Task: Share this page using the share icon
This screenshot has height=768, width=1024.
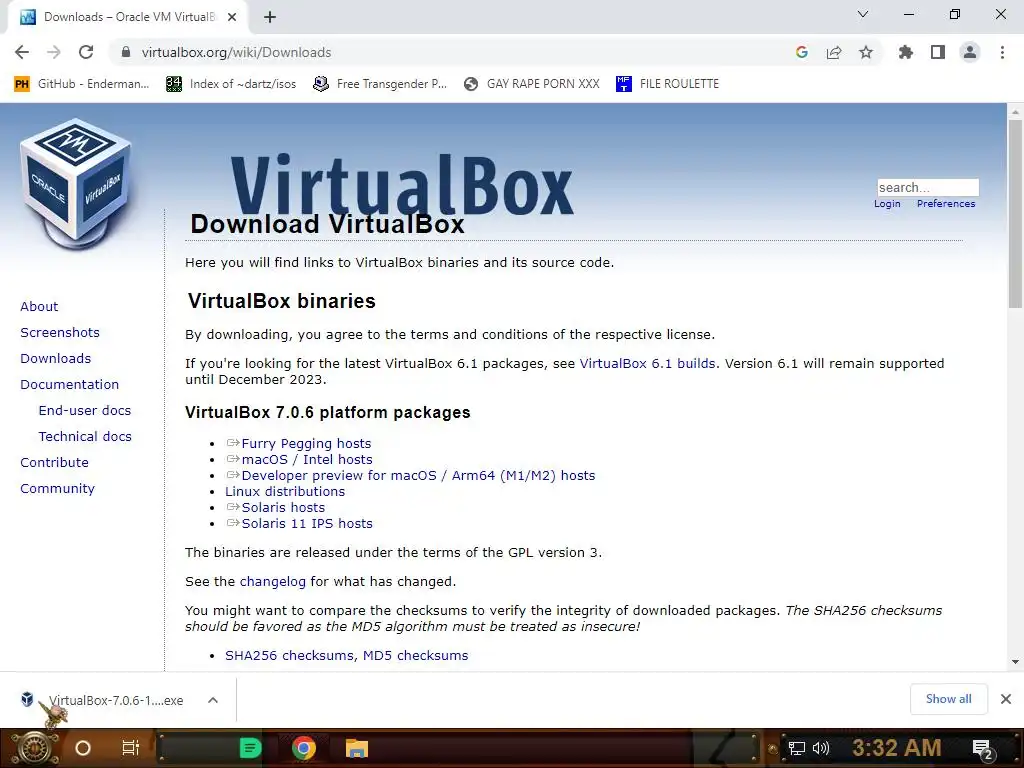Action: [x=834, y=52]
